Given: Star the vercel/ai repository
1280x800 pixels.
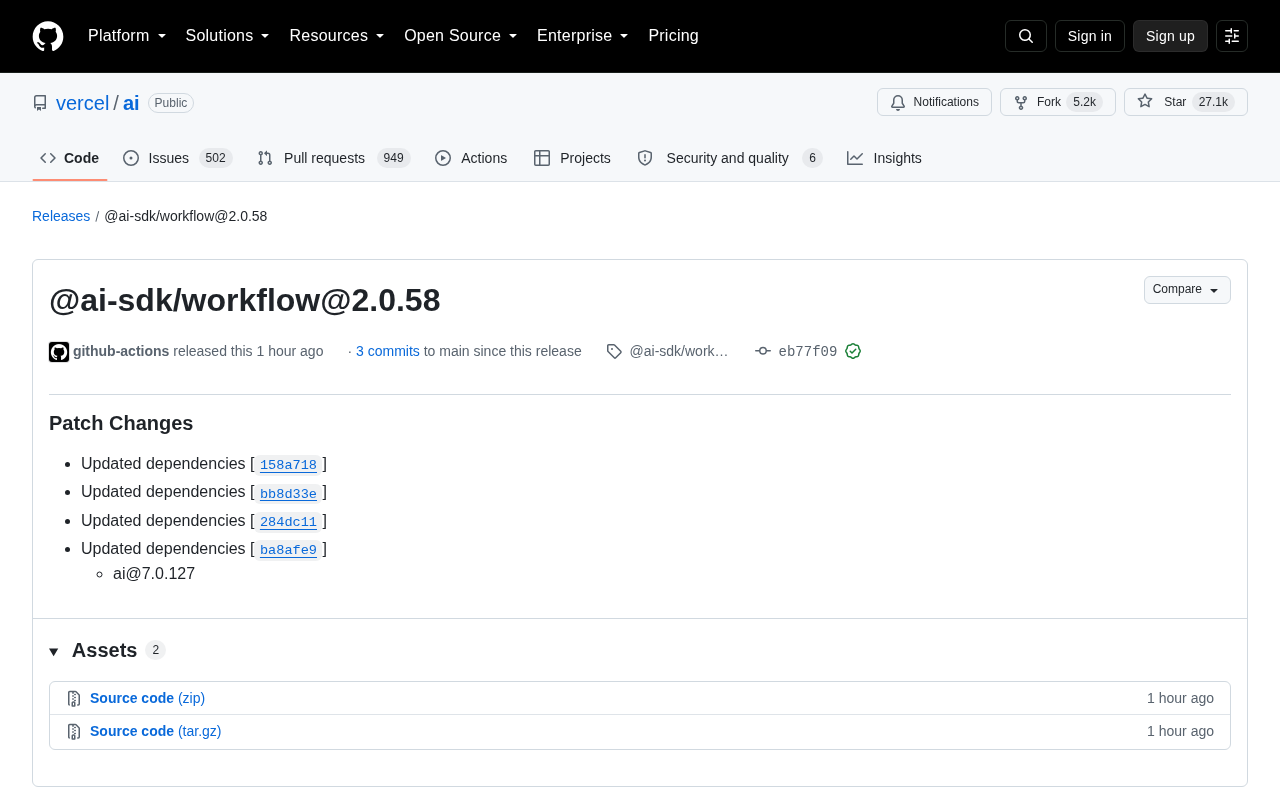Looking at the screenshot, I should click(1186, 102).
